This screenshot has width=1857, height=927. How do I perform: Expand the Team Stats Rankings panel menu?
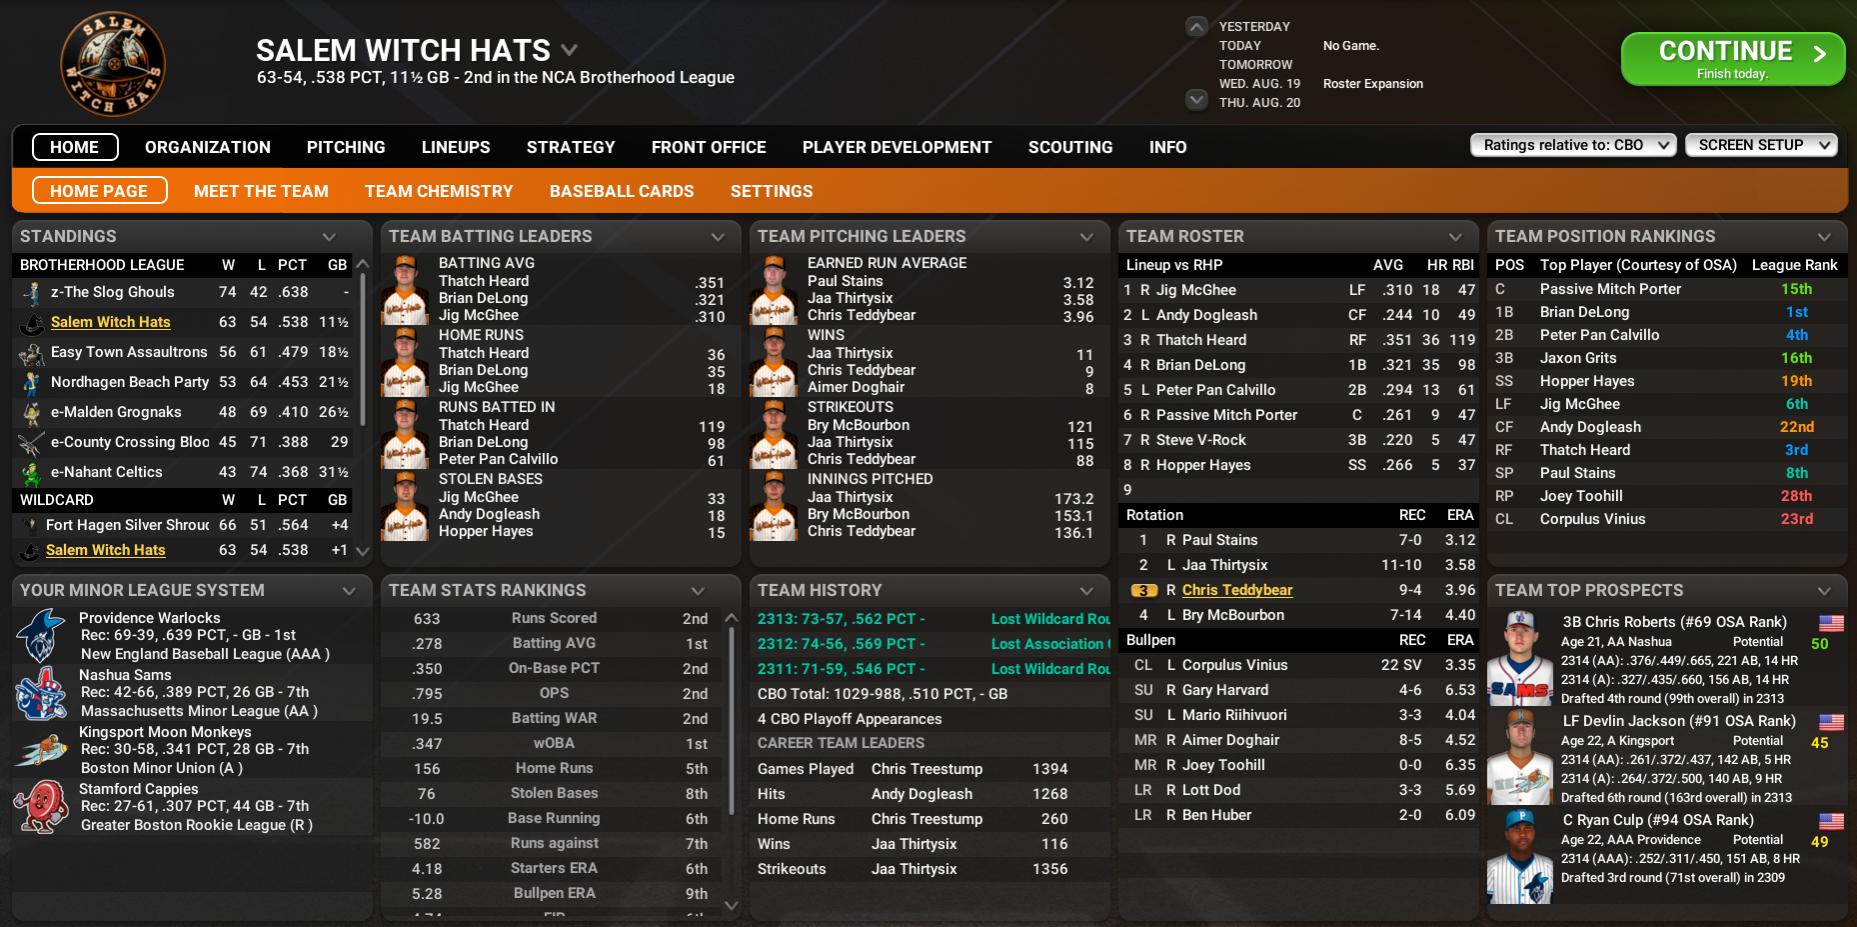[x=698, y=591]
